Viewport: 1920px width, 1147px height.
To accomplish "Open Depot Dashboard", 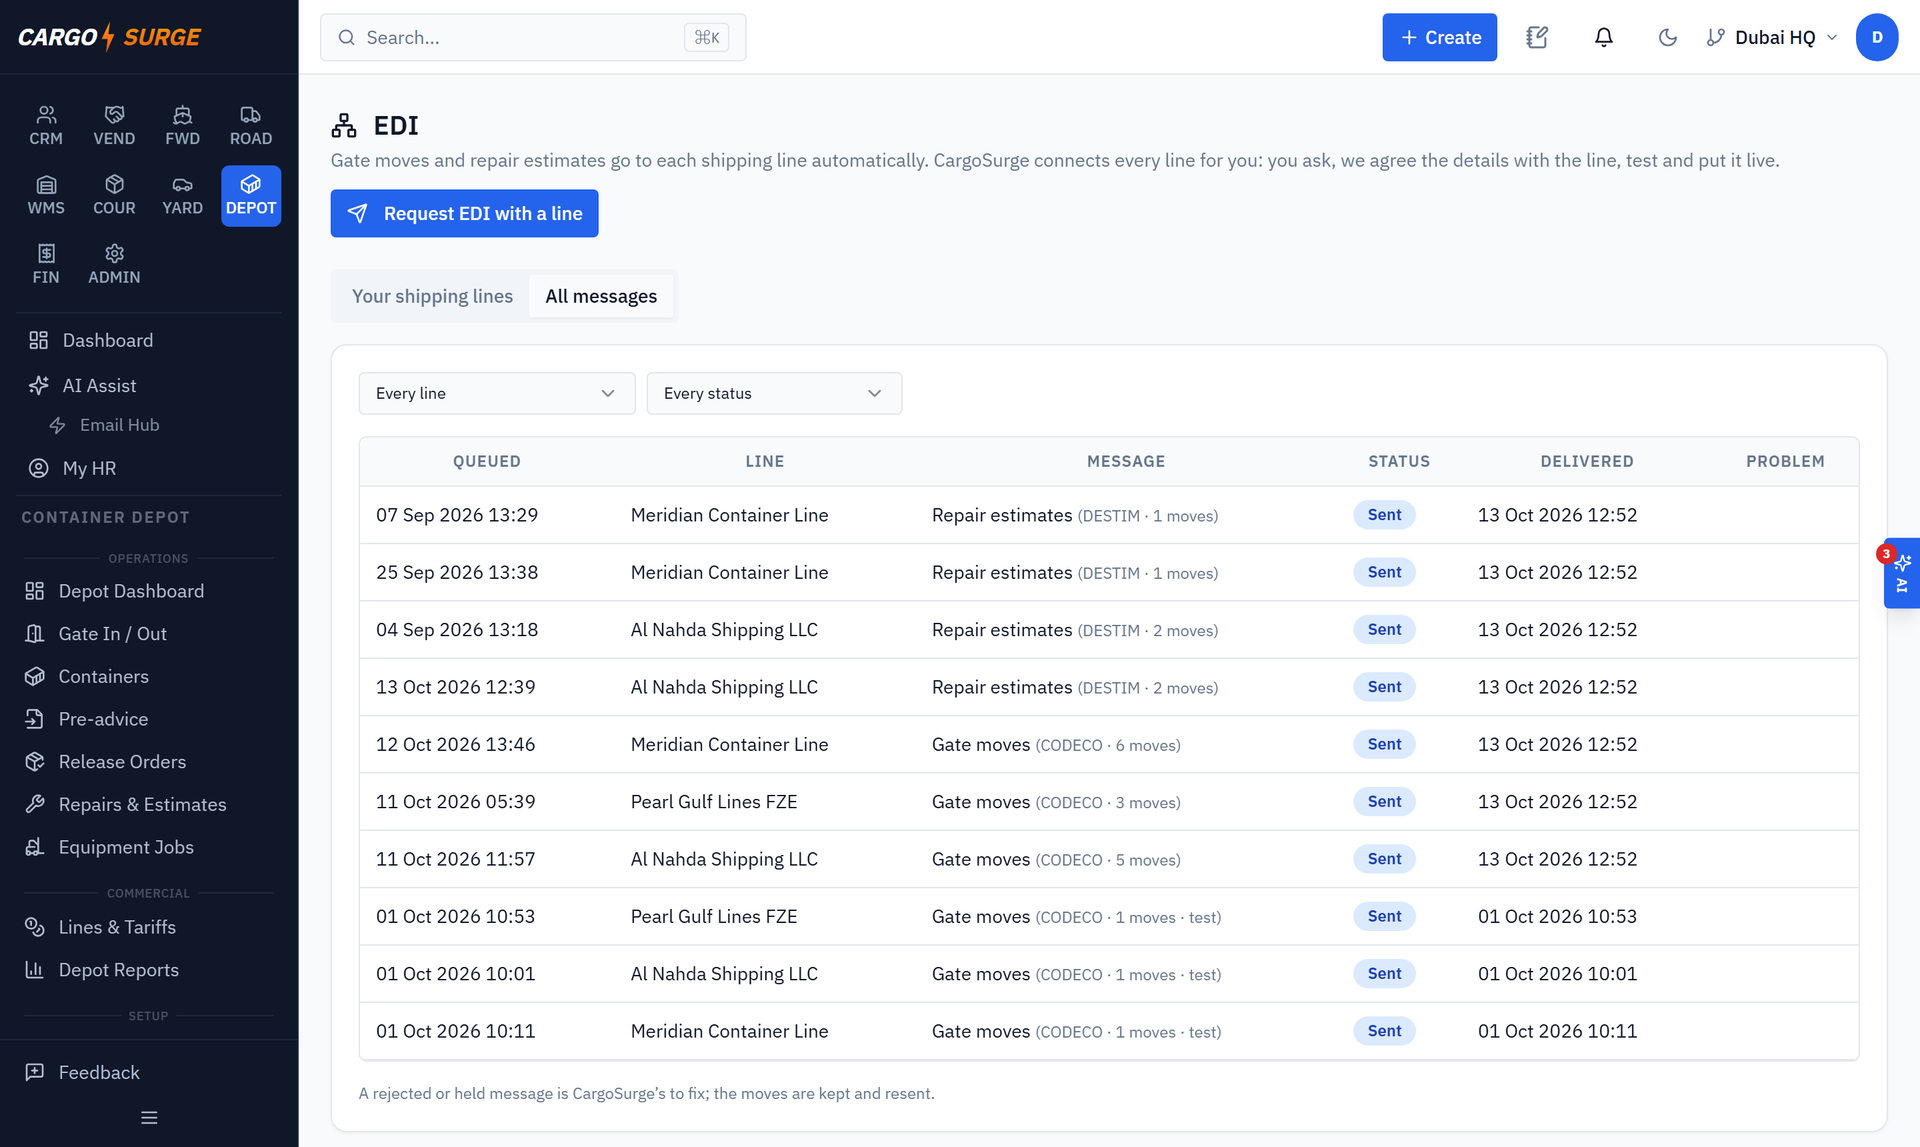I will click(149, 591).
